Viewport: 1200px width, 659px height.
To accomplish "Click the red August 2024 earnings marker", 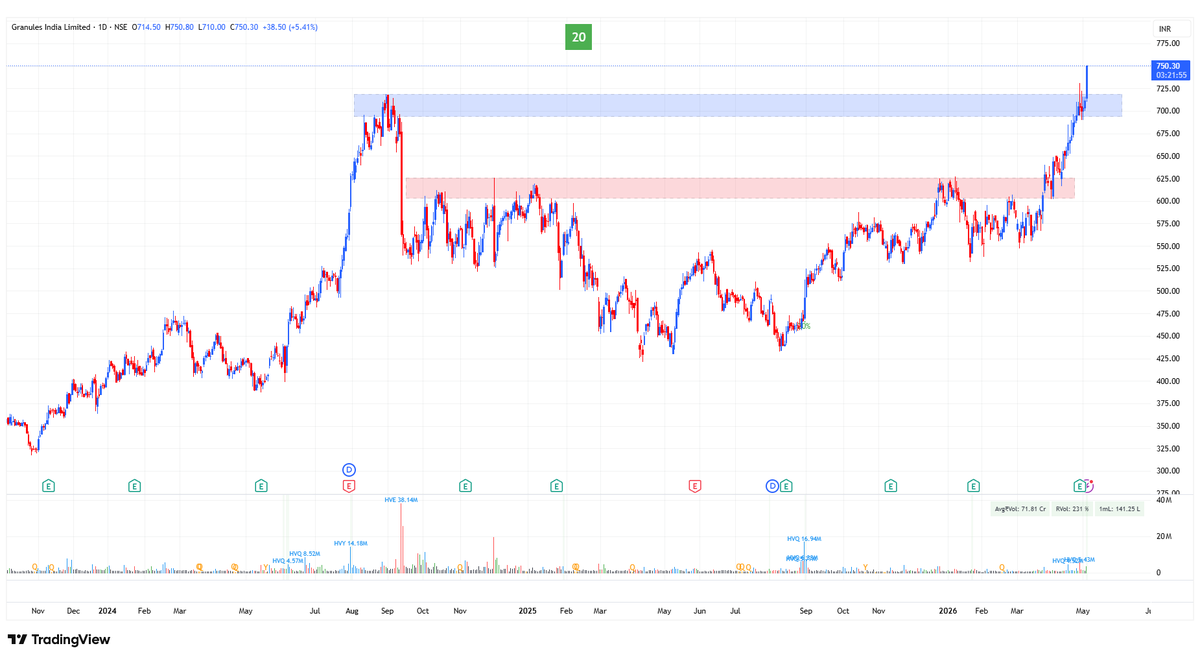I will point(349,486).
